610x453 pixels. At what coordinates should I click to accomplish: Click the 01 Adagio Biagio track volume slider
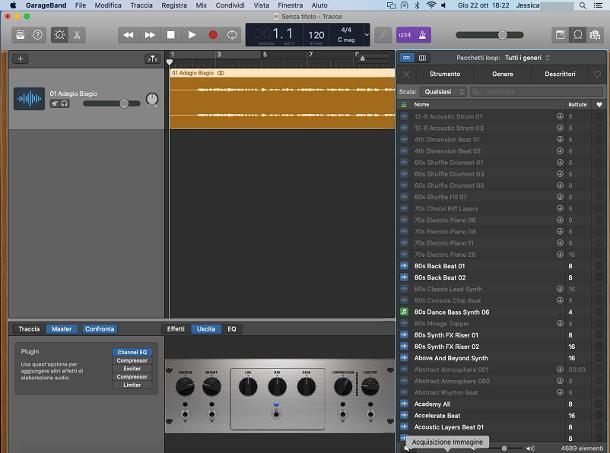coord(112,104)
